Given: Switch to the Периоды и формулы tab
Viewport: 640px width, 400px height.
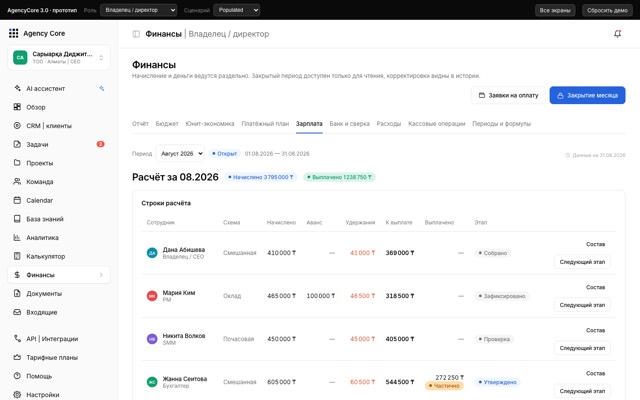Looking at the screenshot, I should pyautogui.click(x=502, y=124).
